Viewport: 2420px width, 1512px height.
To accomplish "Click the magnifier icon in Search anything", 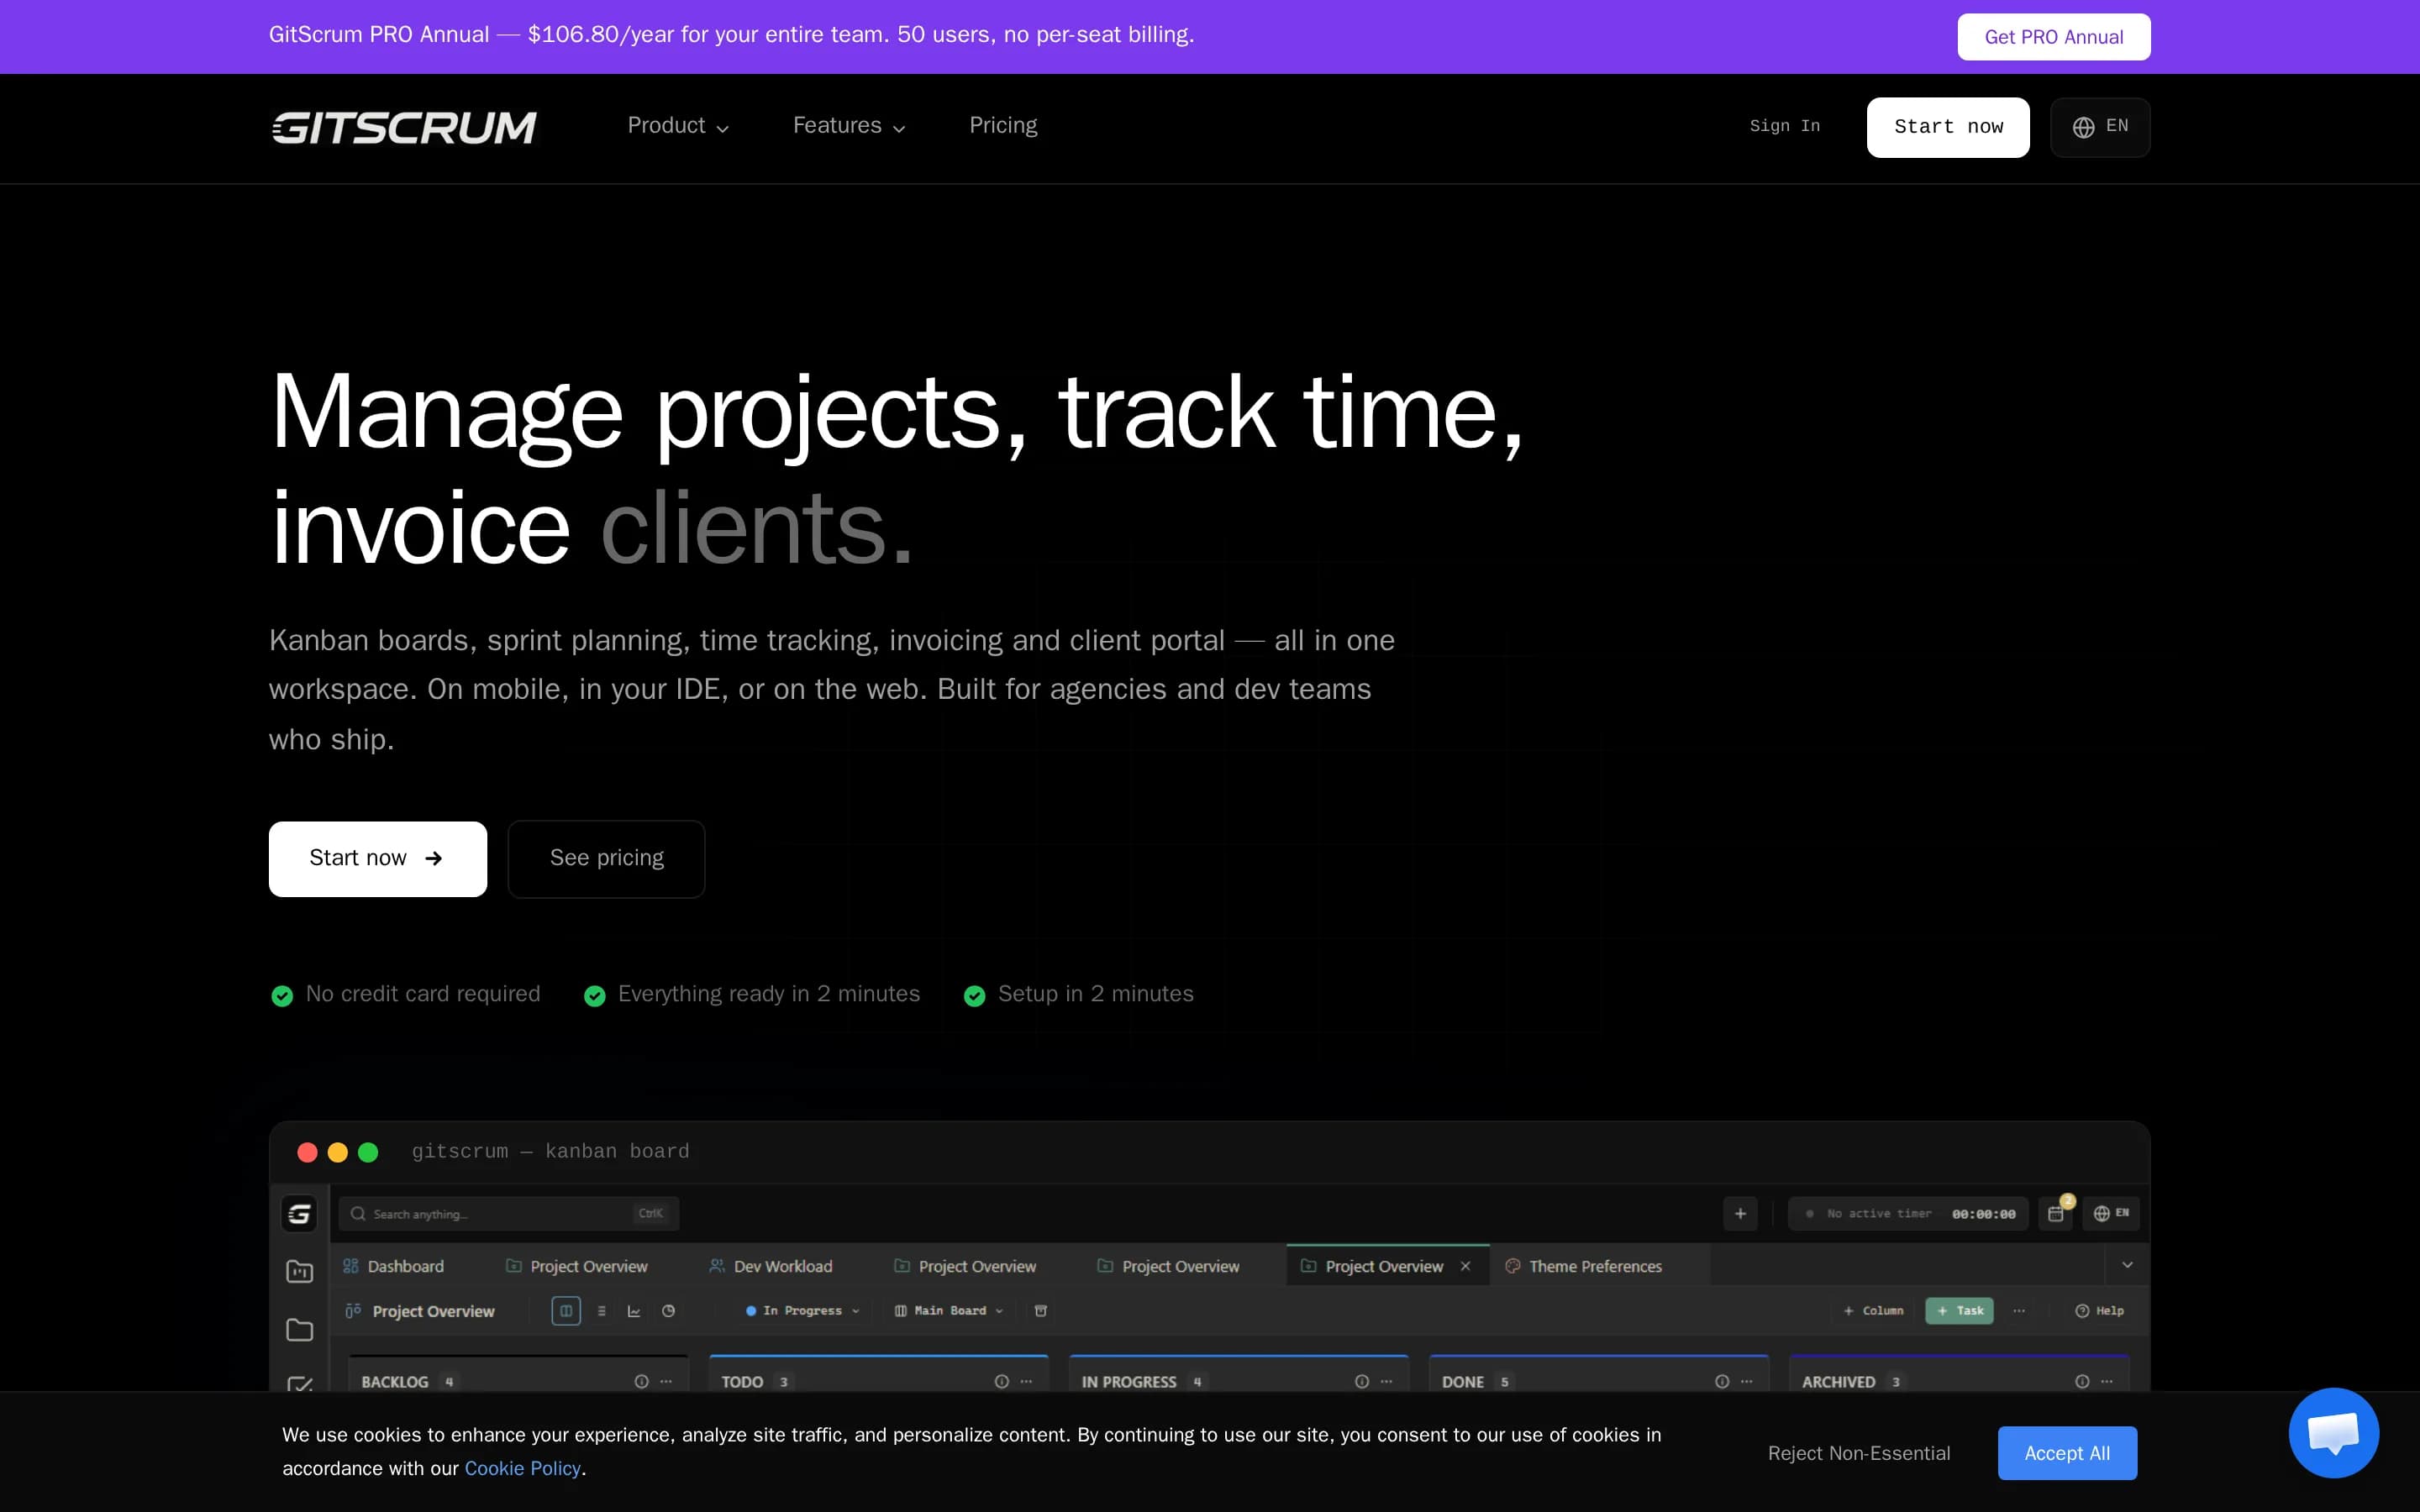I will [x=358, y=1214].
